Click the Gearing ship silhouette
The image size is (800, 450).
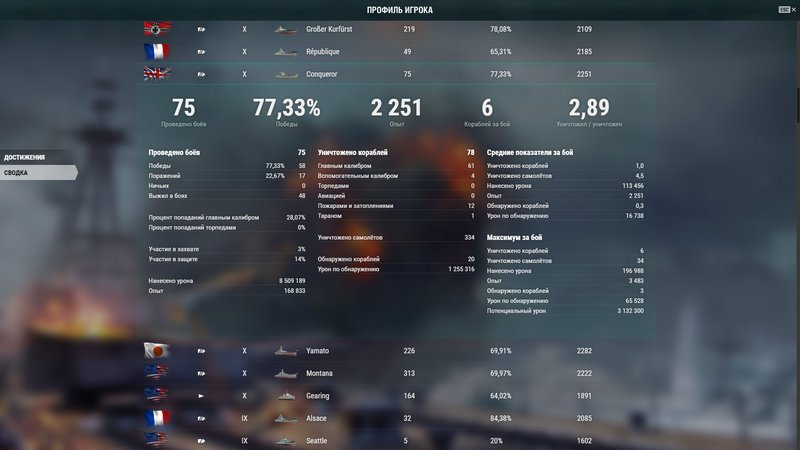pos(286,396)
